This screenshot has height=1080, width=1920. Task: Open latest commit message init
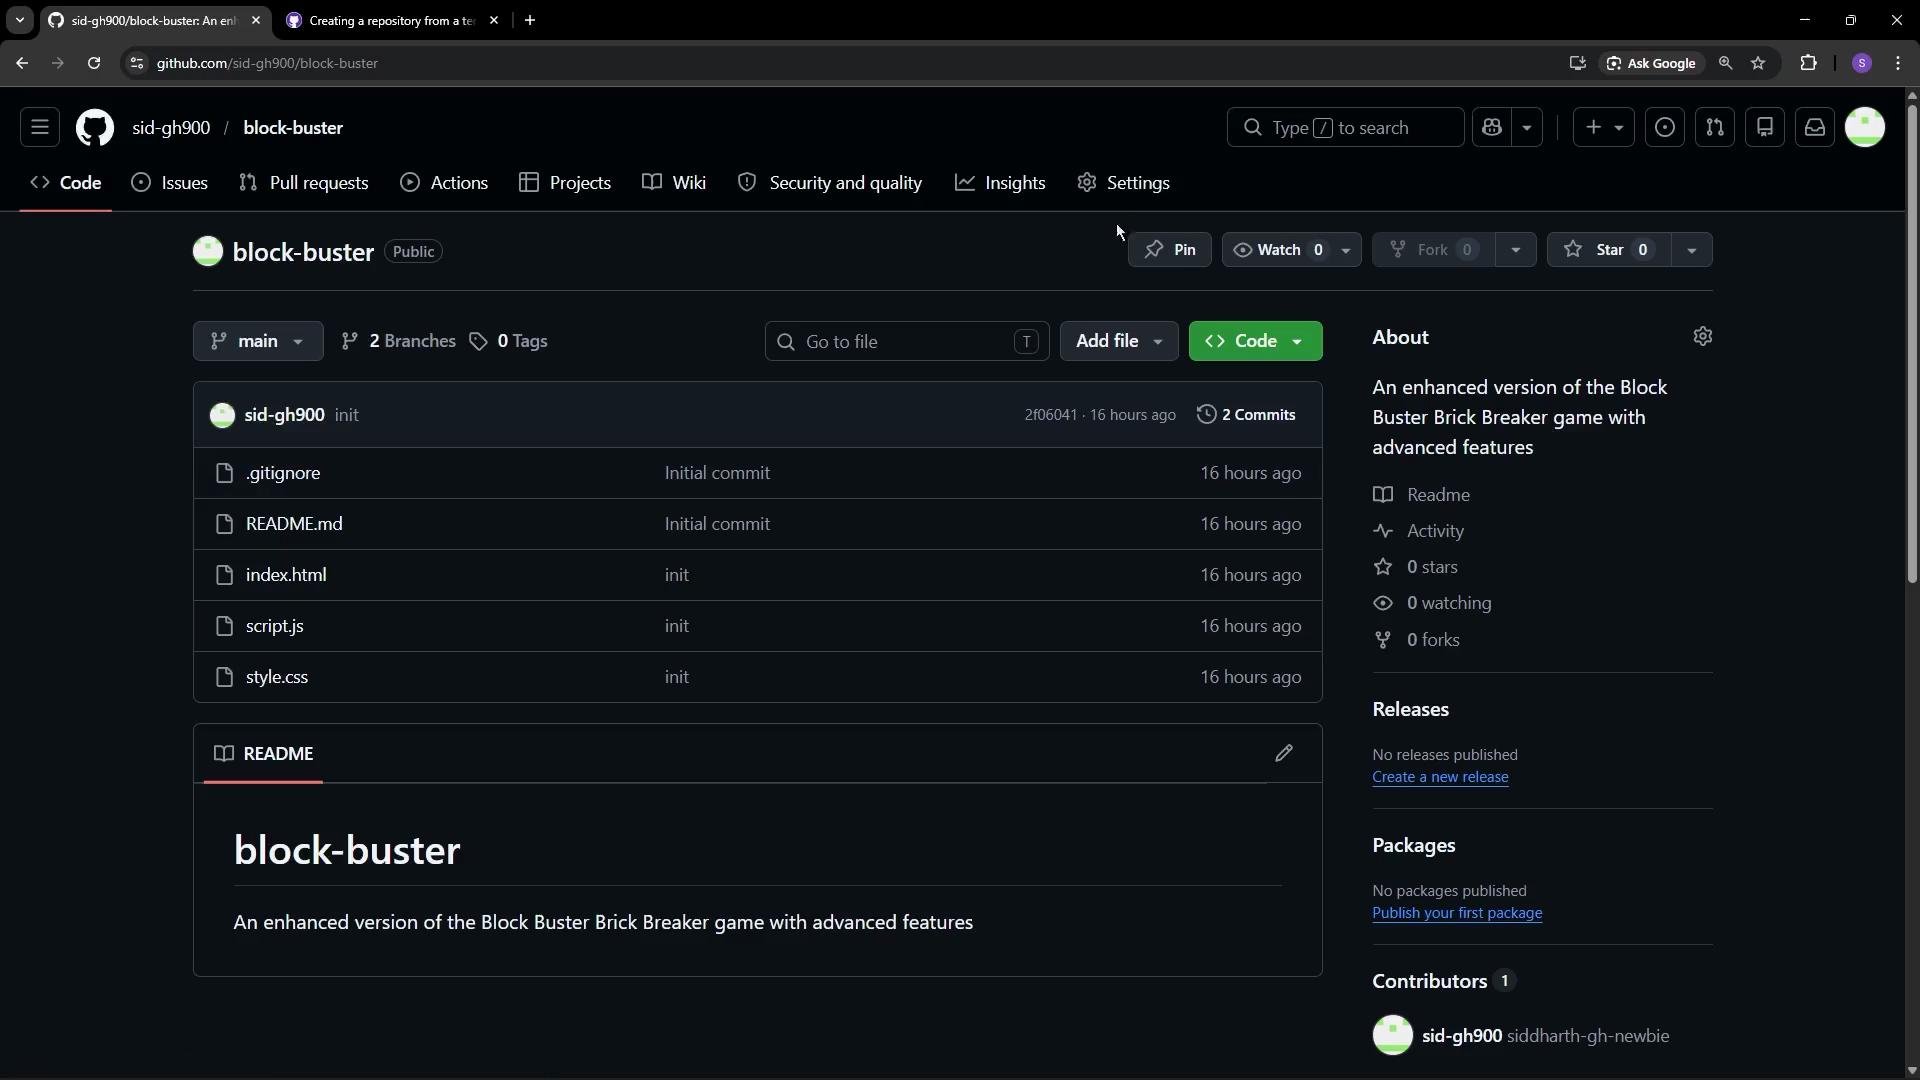pos(346,415)
